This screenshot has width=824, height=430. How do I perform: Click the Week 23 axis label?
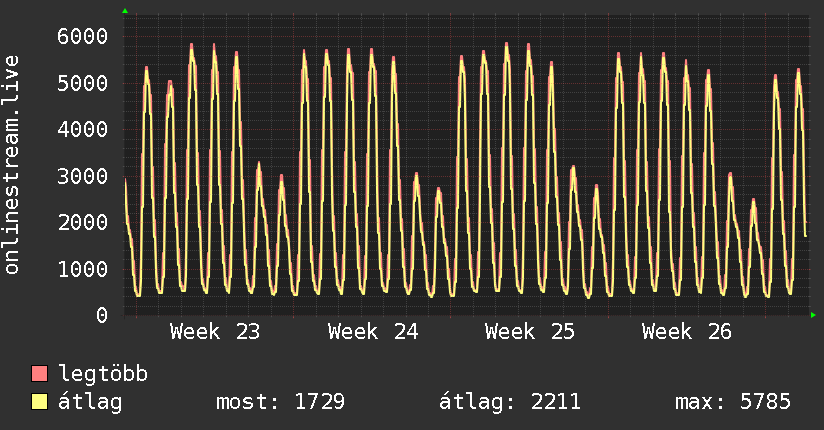215,332
